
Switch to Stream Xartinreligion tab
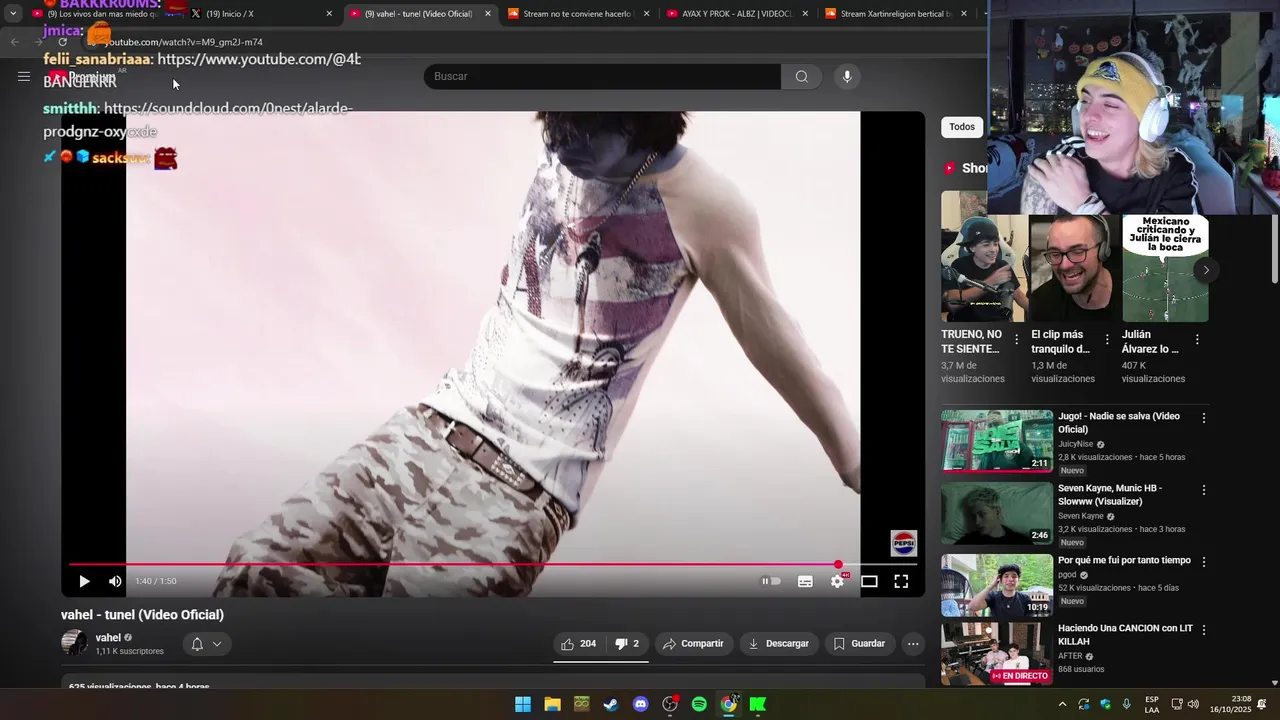click(896, 14)
